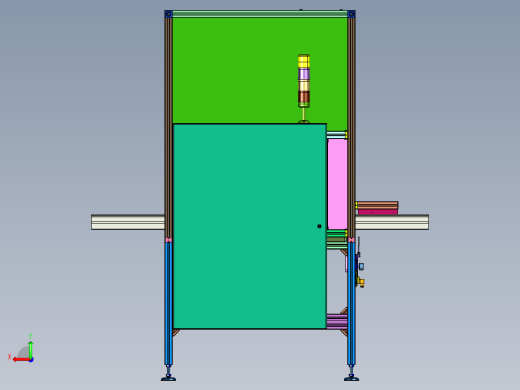Select the yellow segment of signal tower light
This screenshot has height=390, width=520.
point(304,62)
